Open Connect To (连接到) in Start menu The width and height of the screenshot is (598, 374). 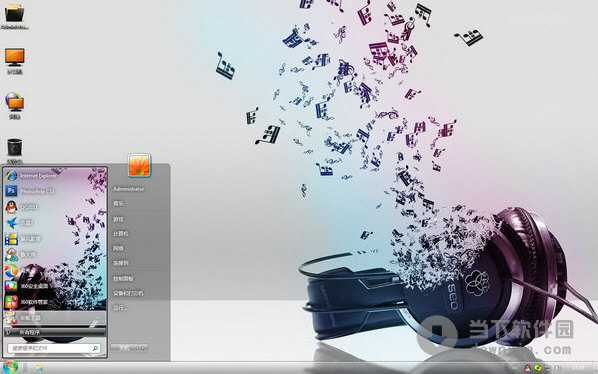(x=121, y=263)
